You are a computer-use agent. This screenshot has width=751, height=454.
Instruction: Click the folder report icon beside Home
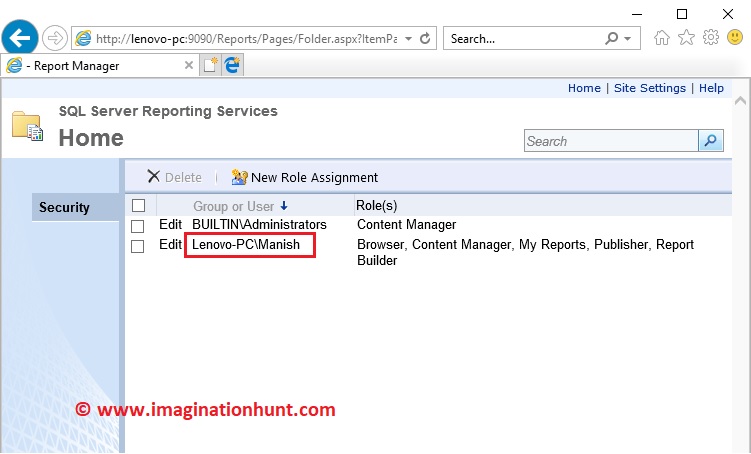[27, 126]
